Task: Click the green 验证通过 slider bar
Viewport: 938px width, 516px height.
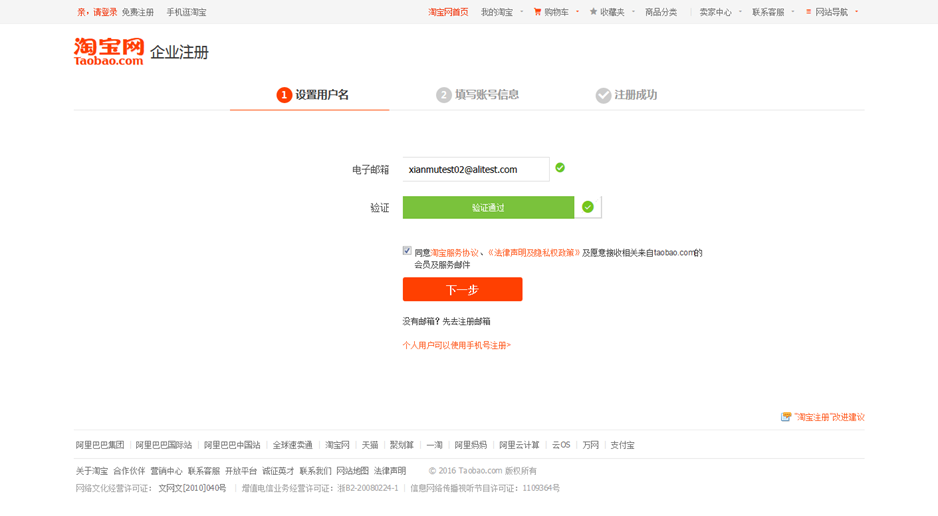Action: (x=488, y=207)
